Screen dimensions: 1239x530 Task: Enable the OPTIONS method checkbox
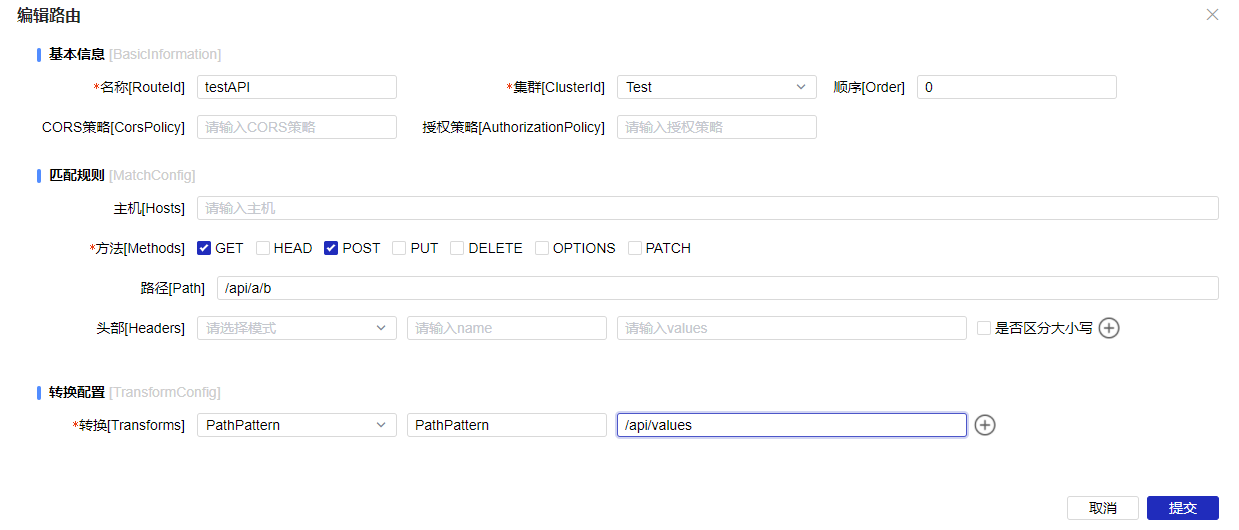pyautogui.click(x=542, y=248)
